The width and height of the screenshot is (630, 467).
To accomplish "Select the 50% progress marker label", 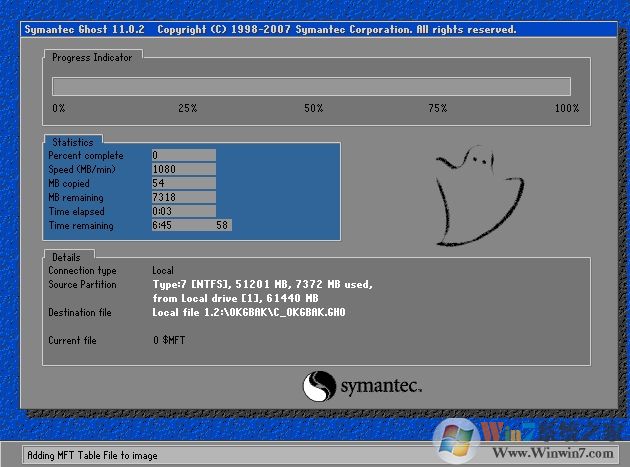I will [x=314, y=108].
